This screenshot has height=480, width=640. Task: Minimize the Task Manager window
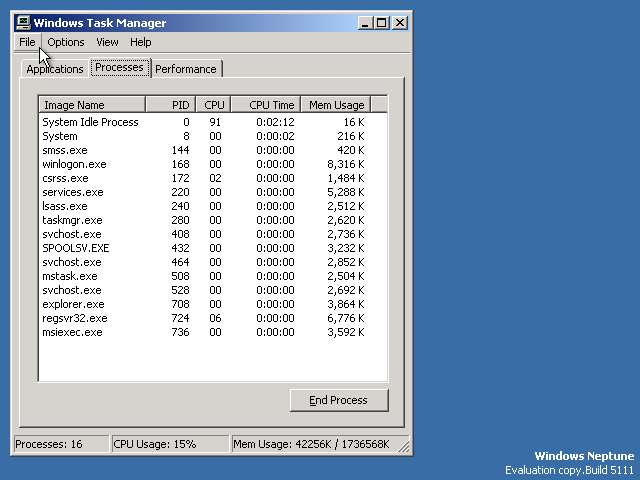[x=365, y=23]
